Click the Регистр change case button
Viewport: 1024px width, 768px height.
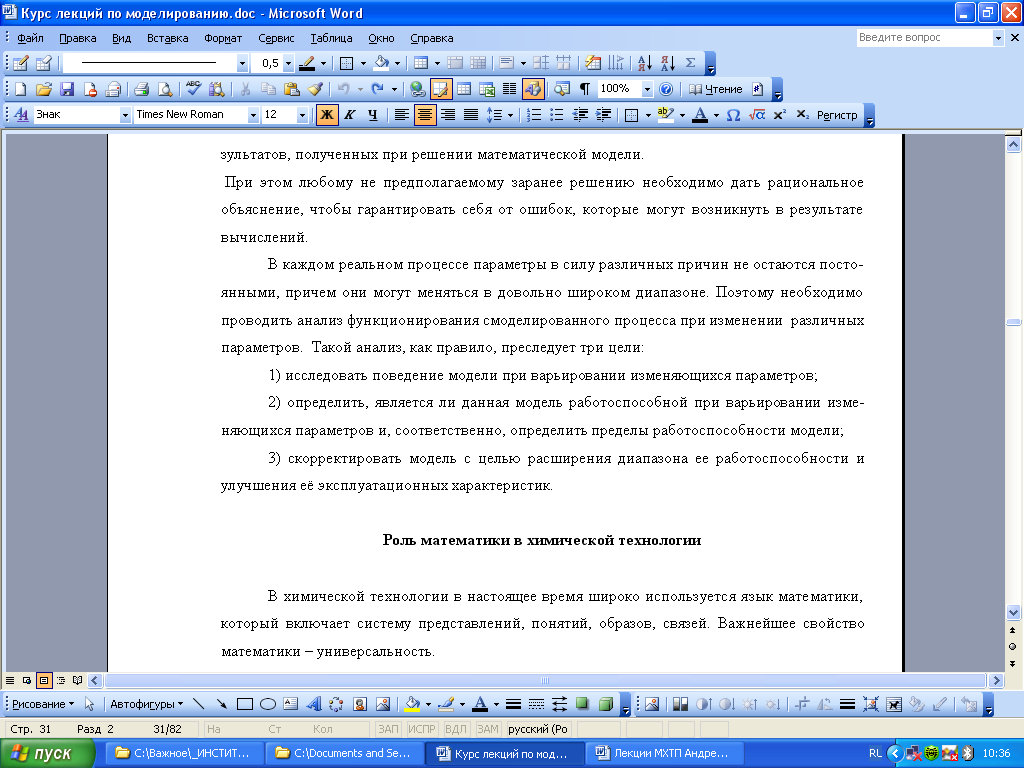(837, 115)
